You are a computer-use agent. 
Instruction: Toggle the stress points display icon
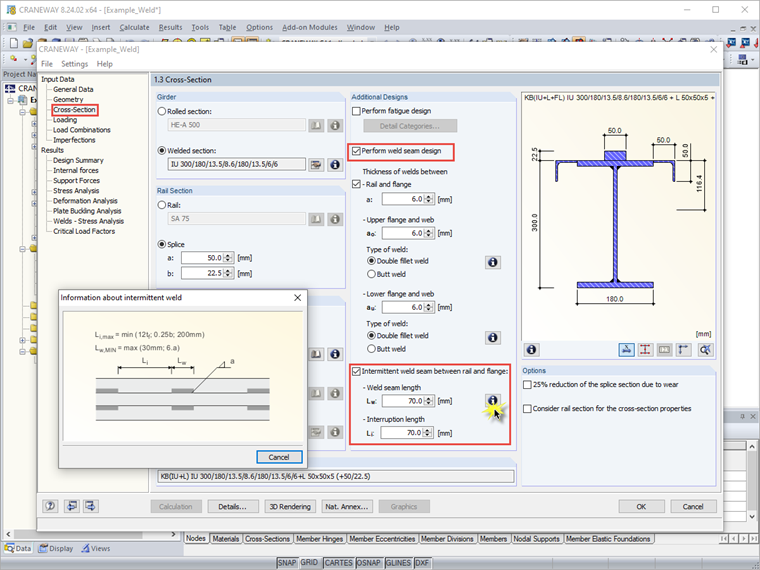(x=645, y=349)
